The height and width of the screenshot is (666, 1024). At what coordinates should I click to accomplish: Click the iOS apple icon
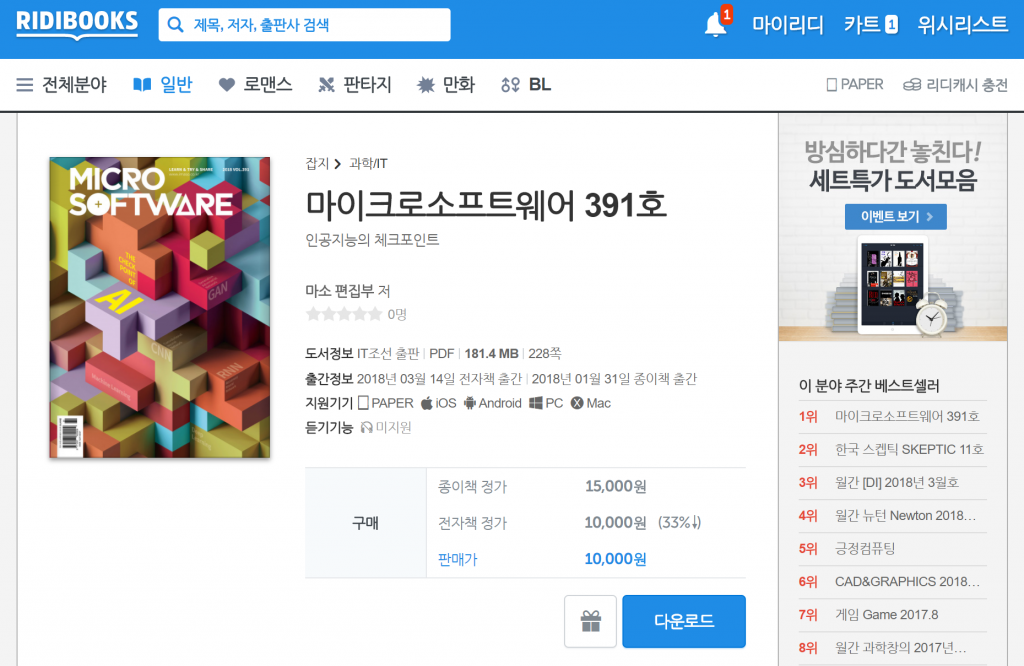pos(426,403)
